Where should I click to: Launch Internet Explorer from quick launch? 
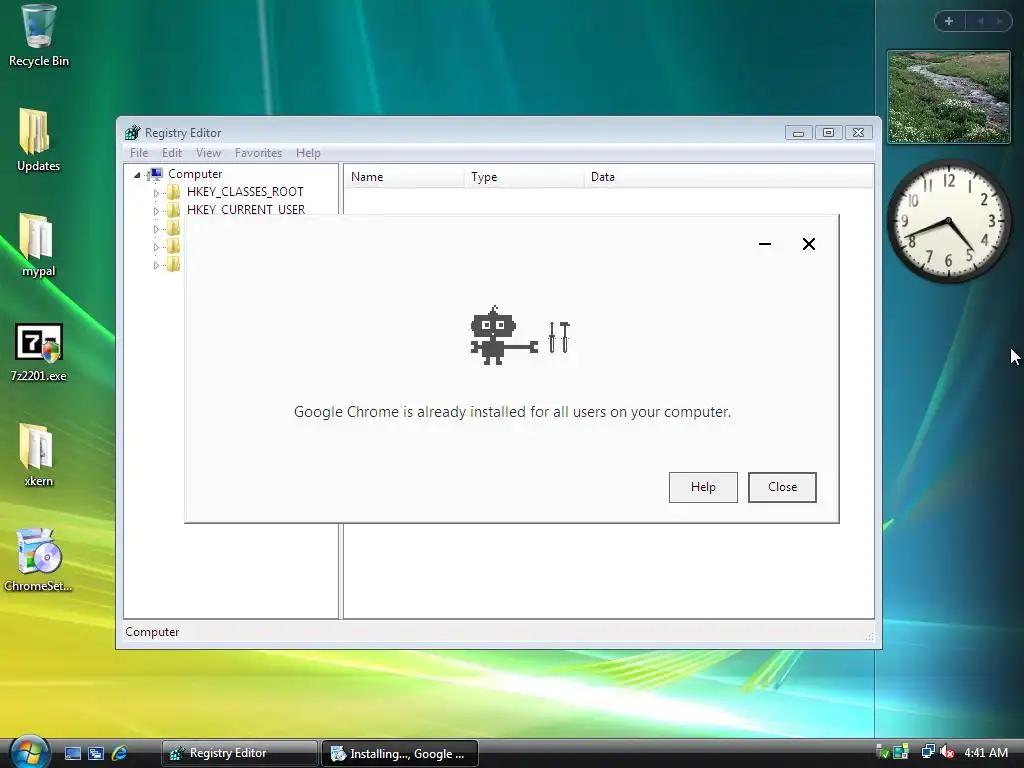[120, 753]
